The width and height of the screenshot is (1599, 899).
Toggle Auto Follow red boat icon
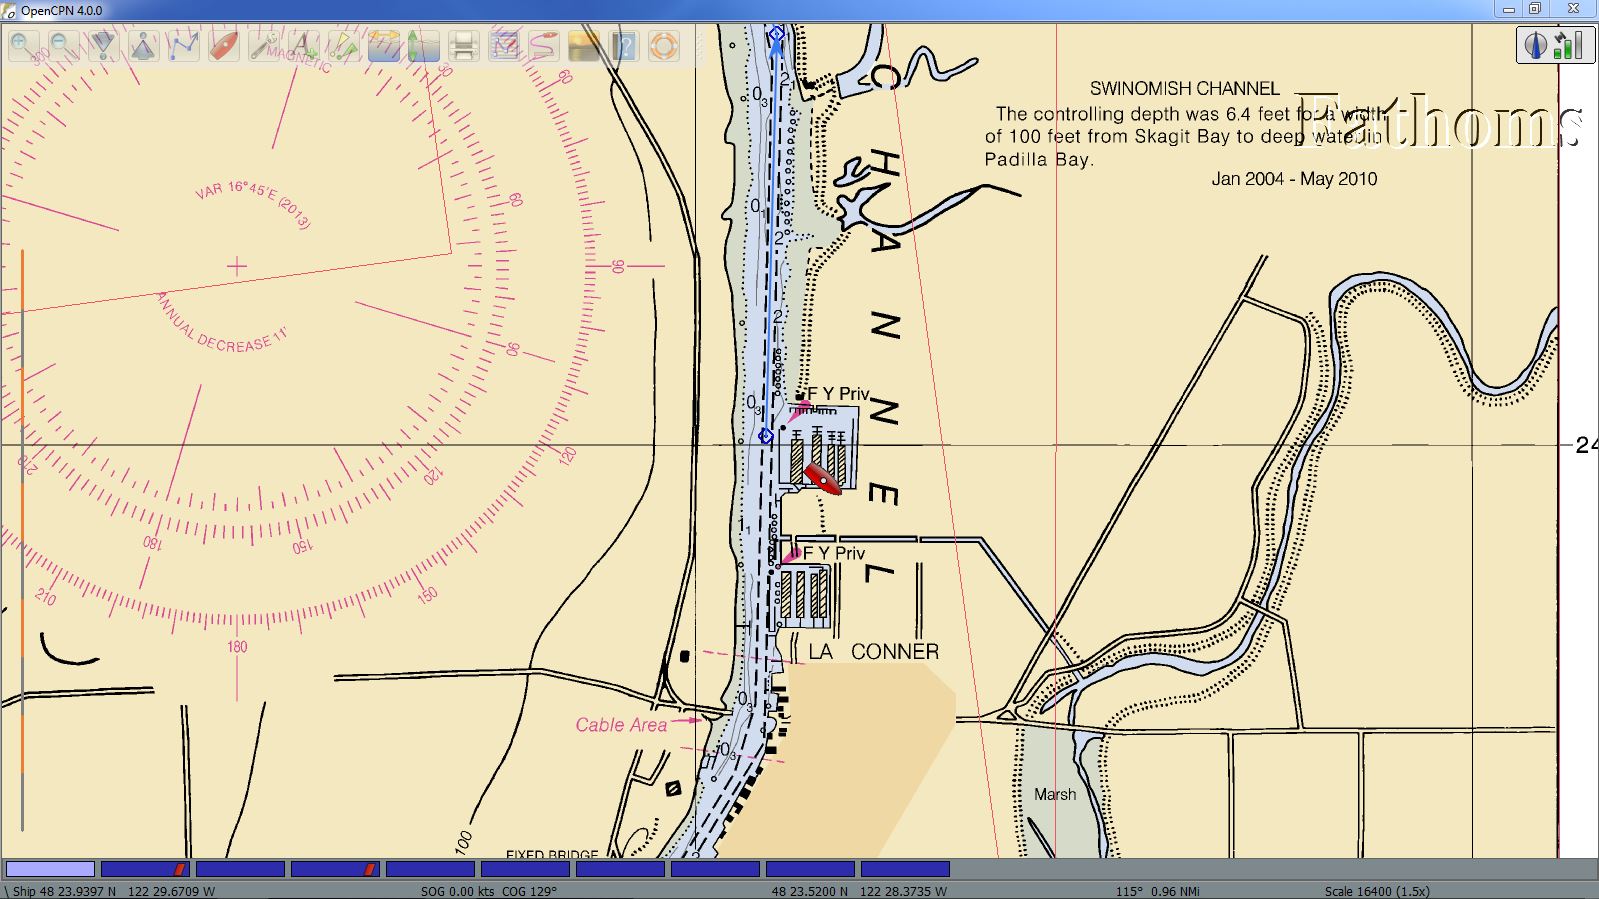point(223,46)
